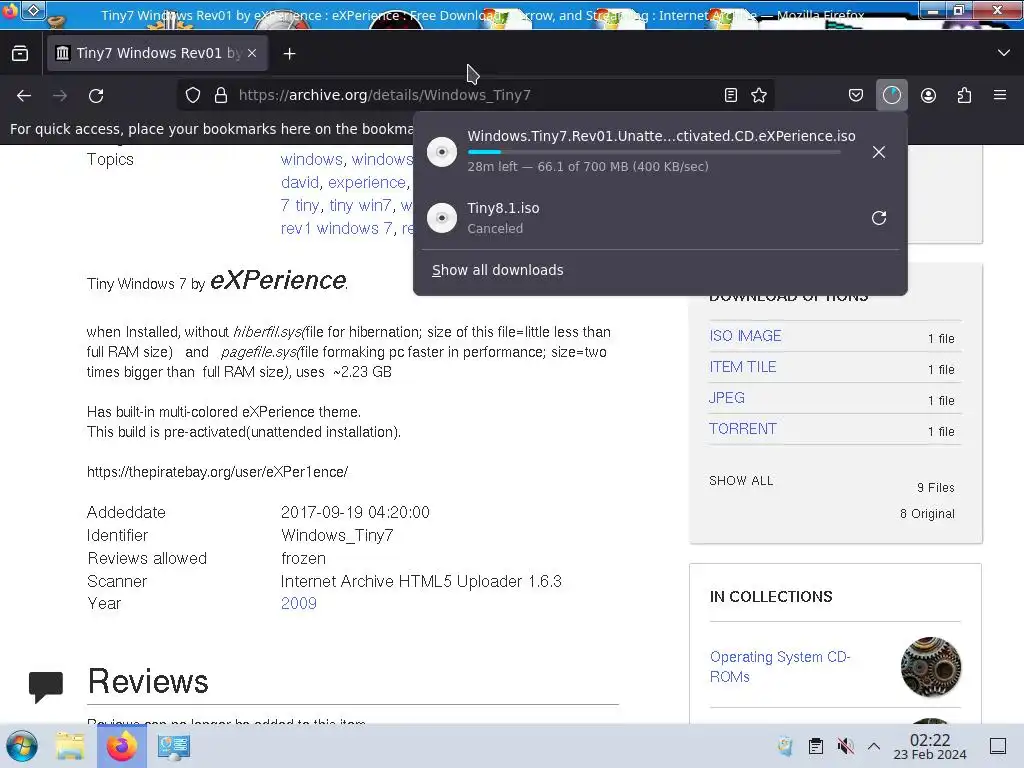Open Operating System CD-ROMs collection
This screenshot has width=1024, height=768.
pos(780,667)
